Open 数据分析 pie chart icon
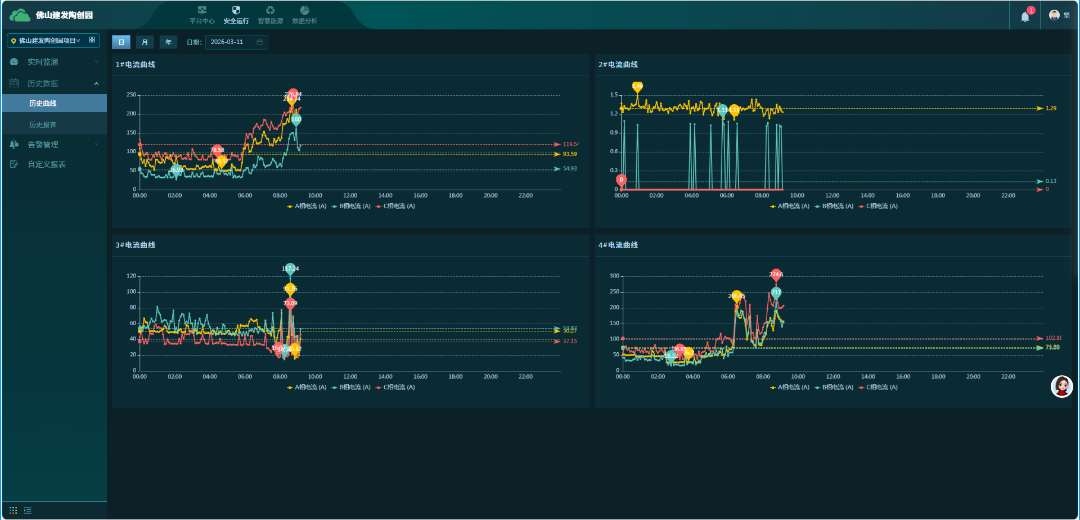 (304, 11)
